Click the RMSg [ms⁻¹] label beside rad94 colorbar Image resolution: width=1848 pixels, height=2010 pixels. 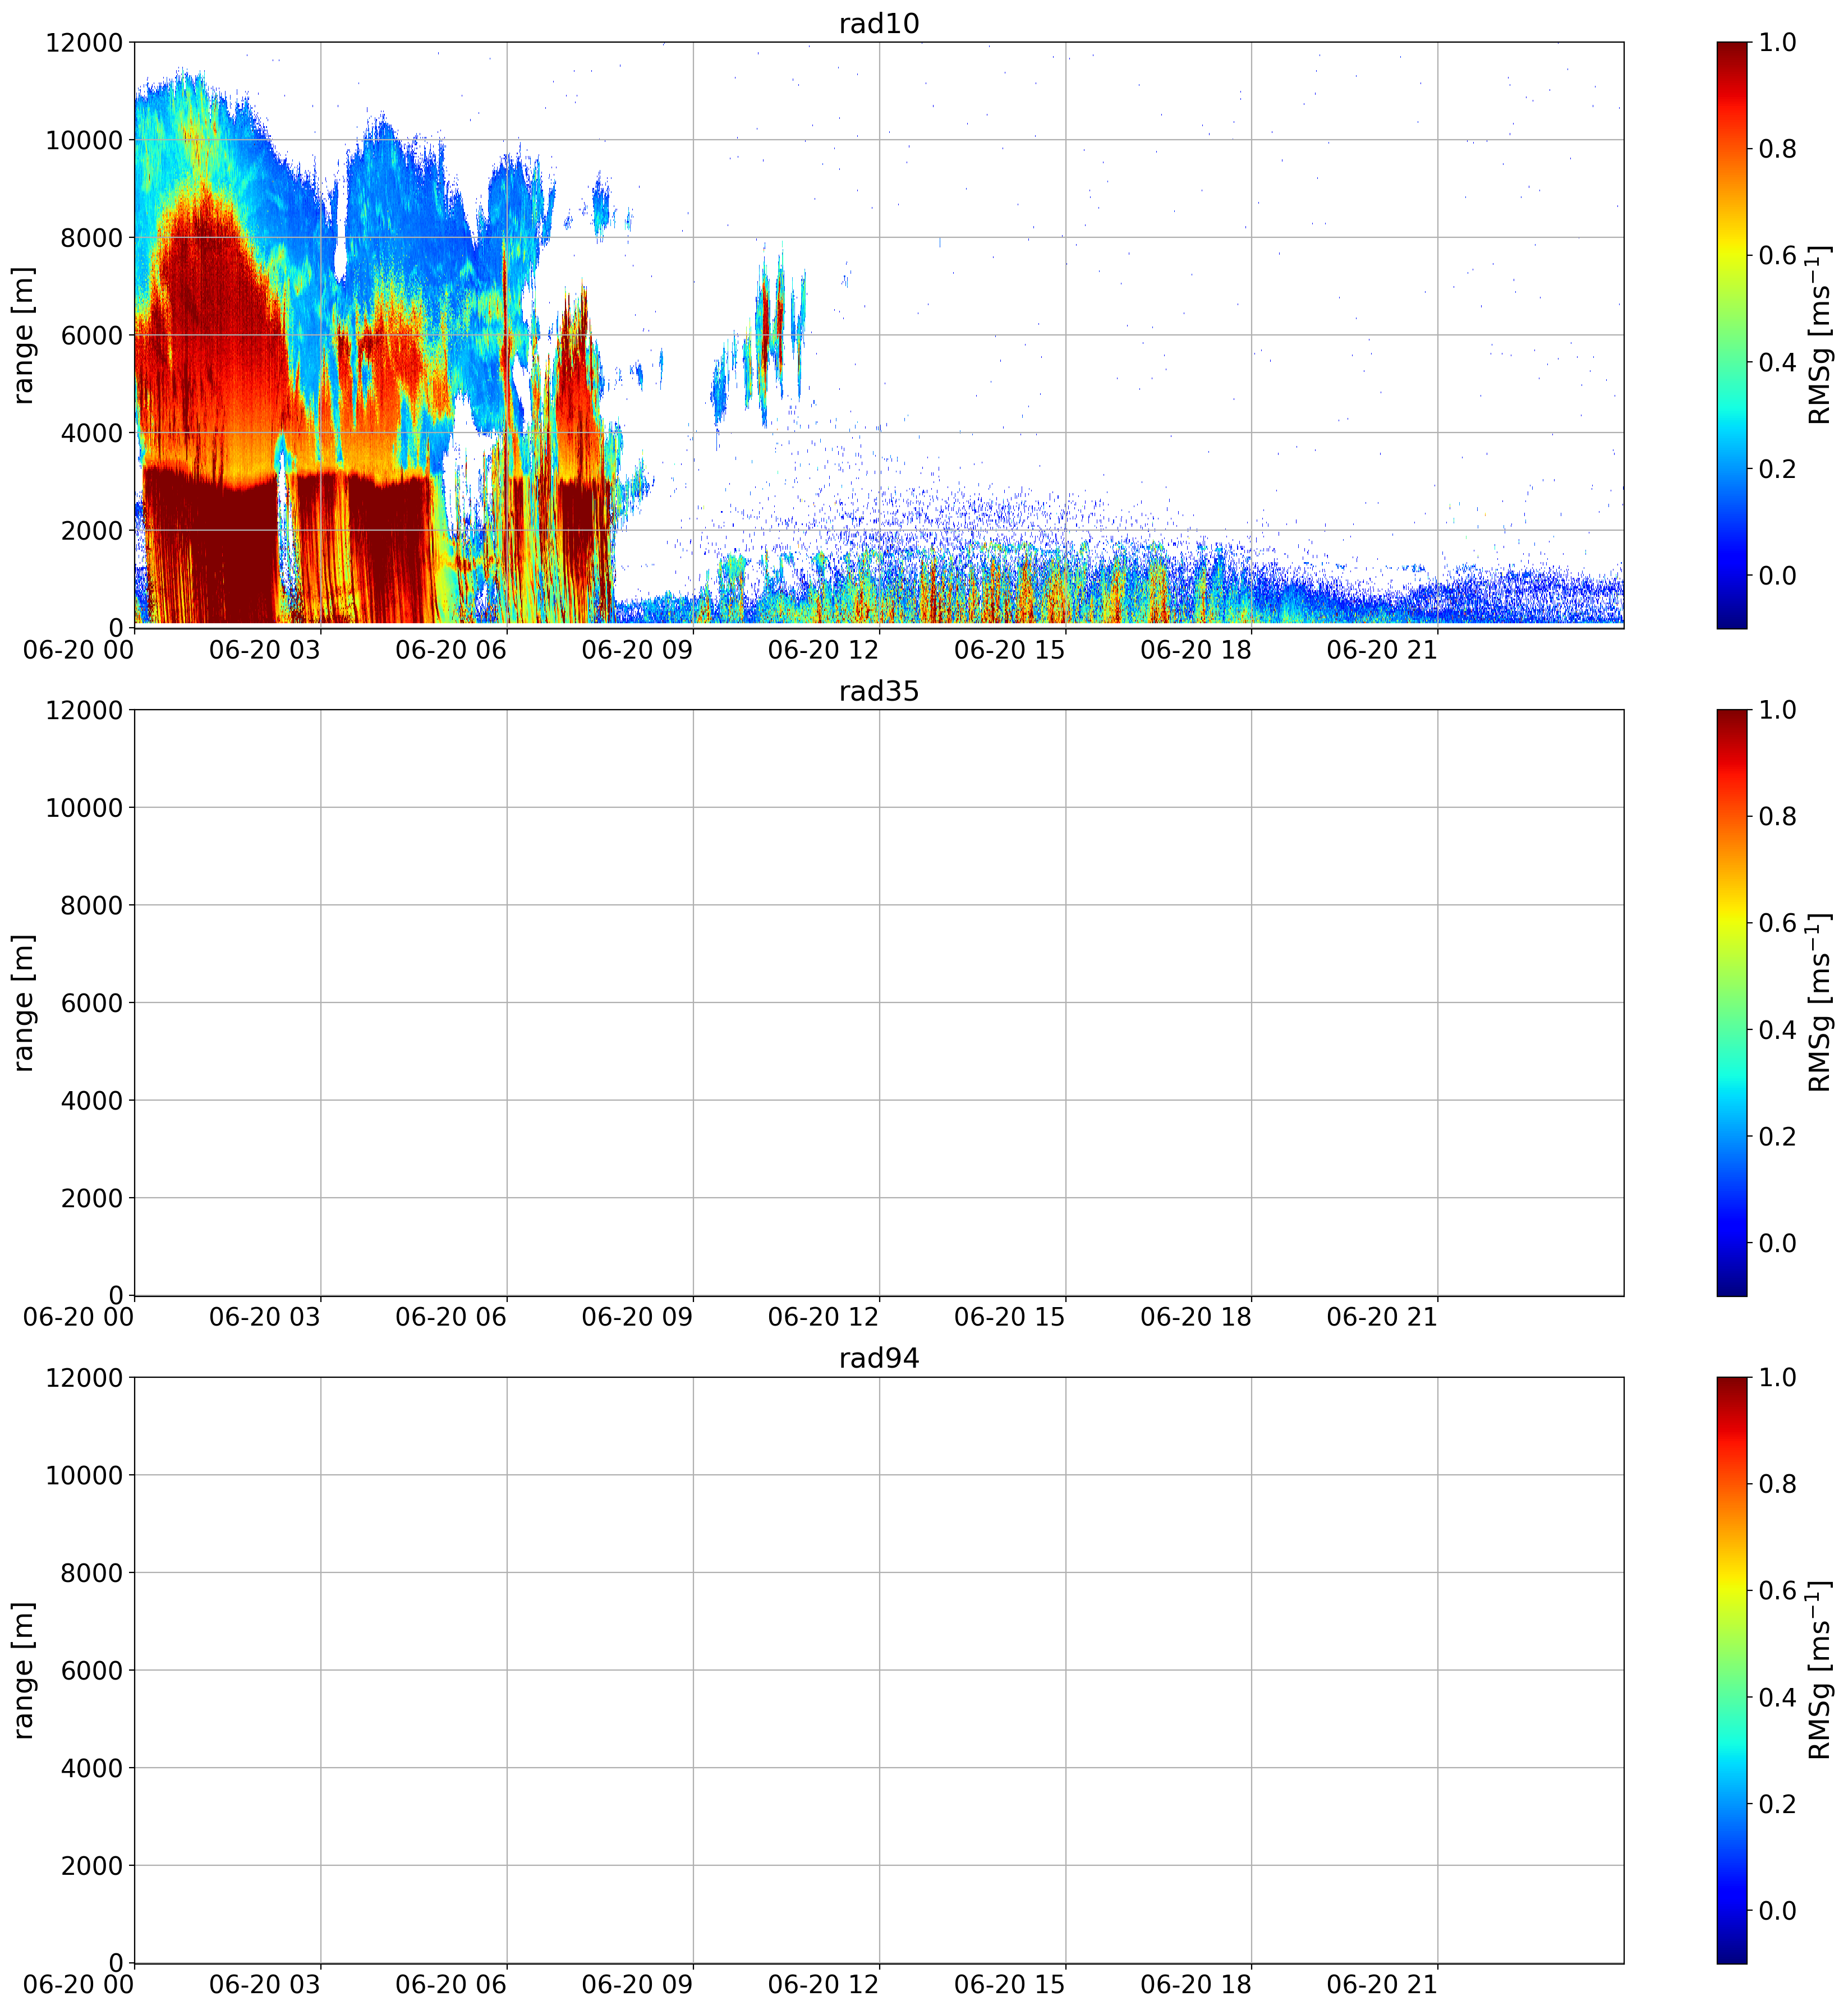[1820, 1670]
